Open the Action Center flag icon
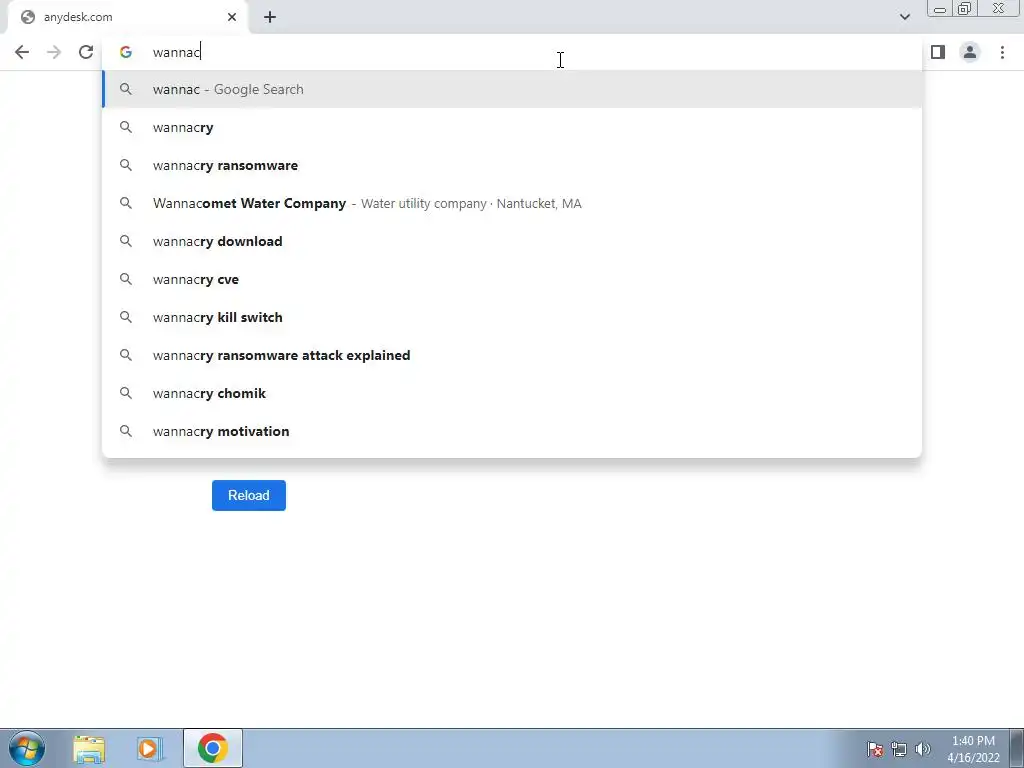The image size is (1024, 768). 875,749
